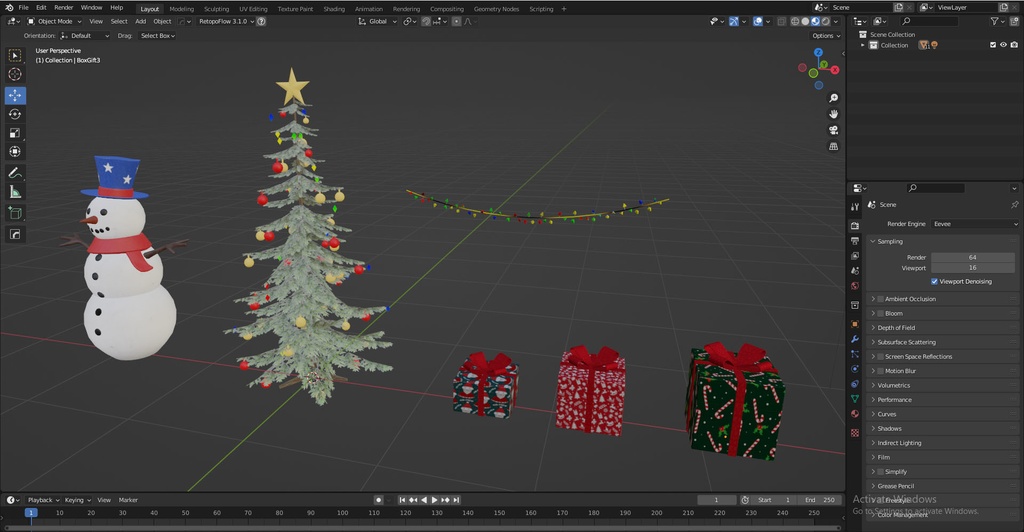Open the Orientation Default dropdown
The width and height of the screenshot is (1024, 532).
[x=85, y=36]
